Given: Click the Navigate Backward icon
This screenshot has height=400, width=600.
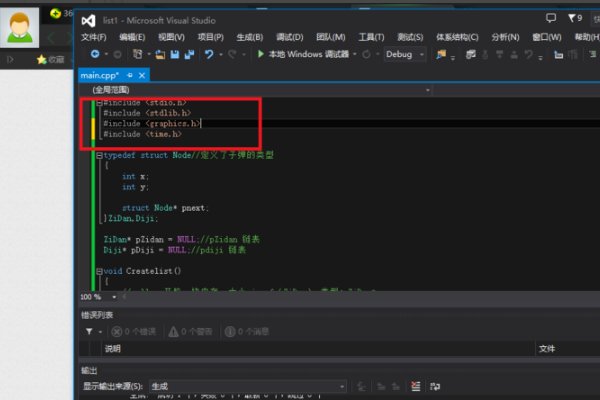Looking at the screenshot, I should click(x=95, y=54).
